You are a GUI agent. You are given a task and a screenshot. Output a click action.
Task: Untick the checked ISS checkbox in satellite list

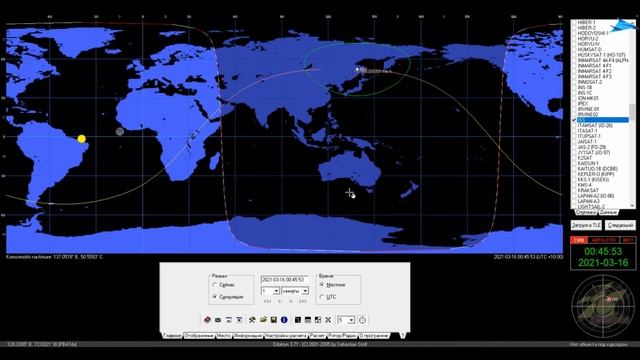coord(574,120)
